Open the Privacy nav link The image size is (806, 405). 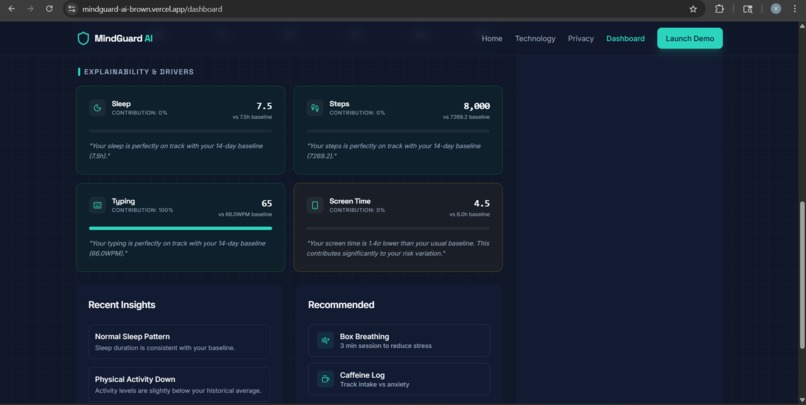tap(581, 39)
